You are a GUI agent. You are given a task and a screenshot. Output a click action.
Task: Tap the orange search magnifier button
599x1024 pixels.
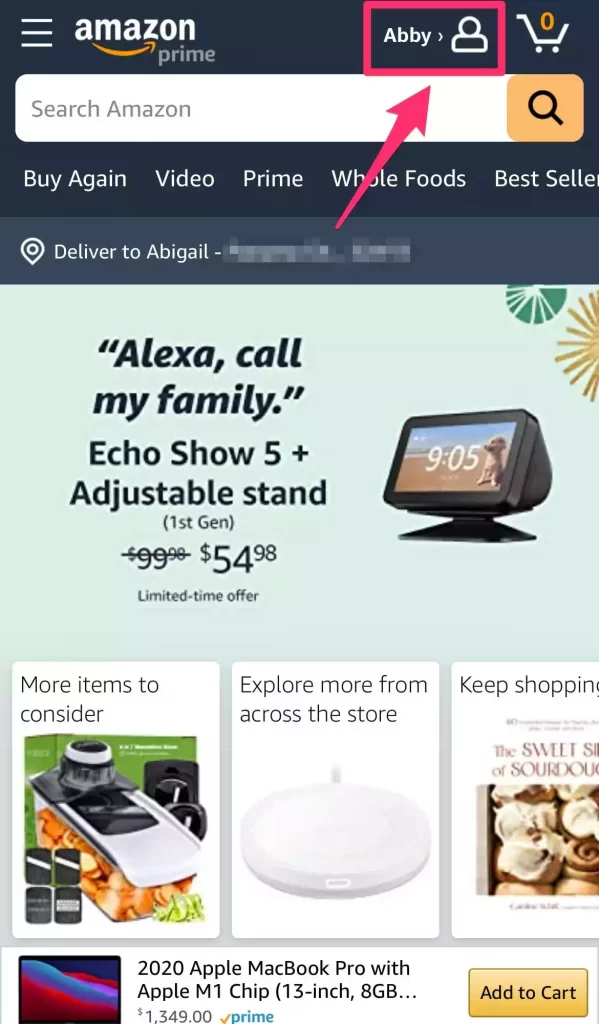pos(545,108)
